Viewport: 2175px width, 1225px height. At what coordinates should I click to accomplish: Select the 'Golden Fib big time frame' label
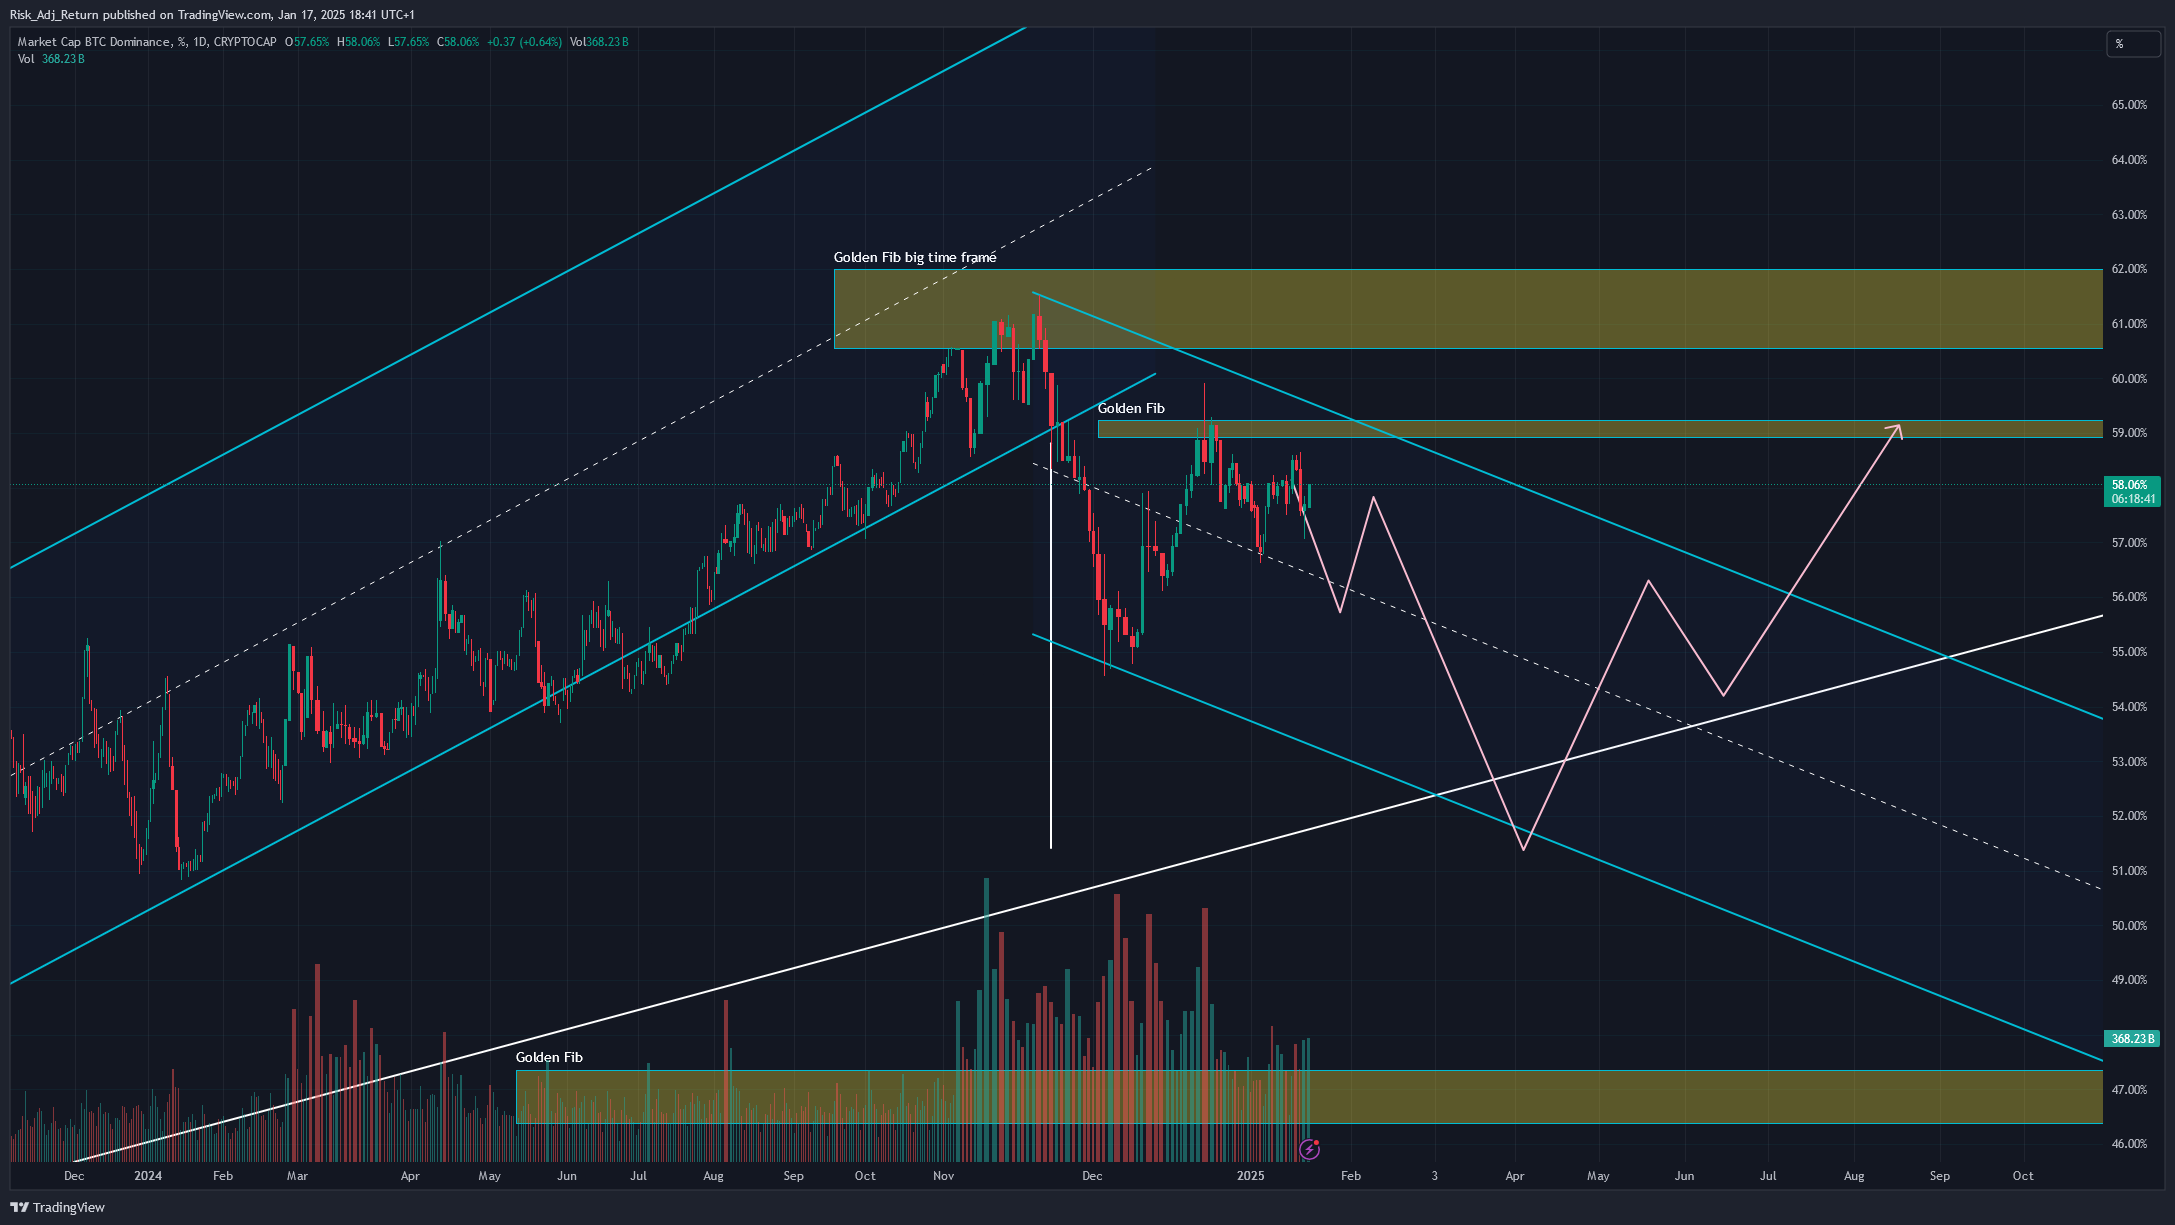915,257
